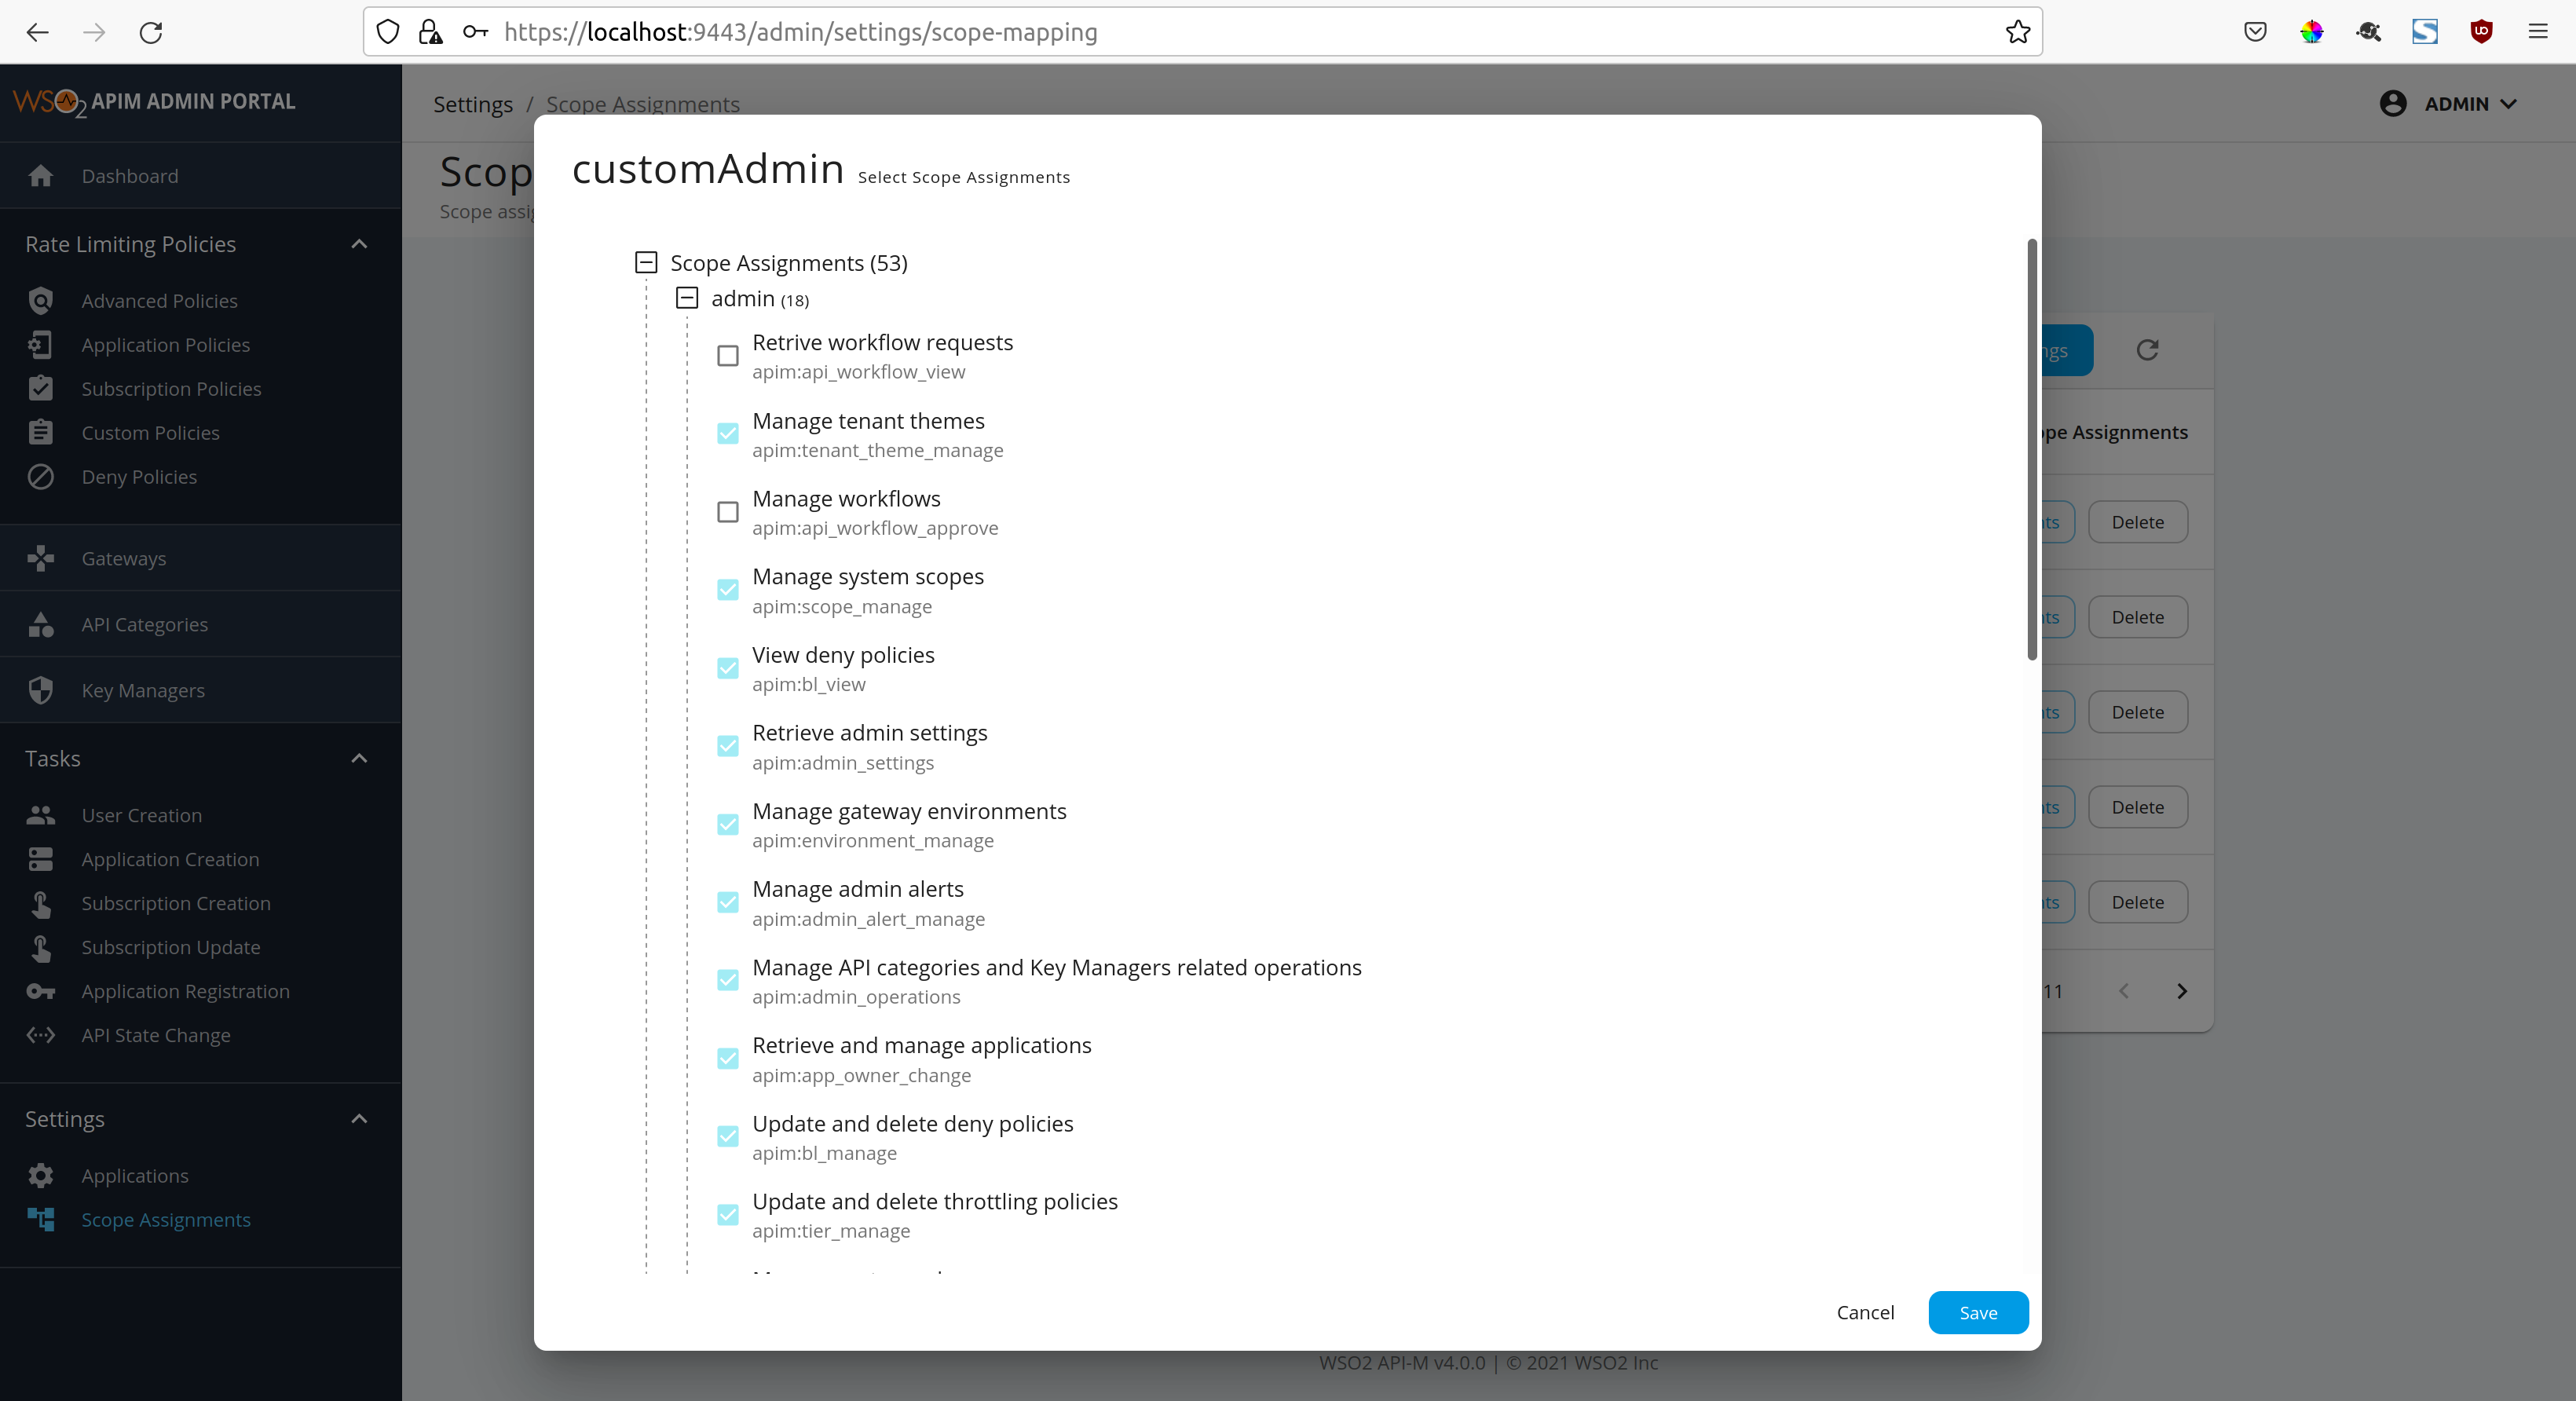Image resolution: width=2576 pixels, height=1401 pixels.
Task: Open API State Change in the sidebar
Action: [x=156, y=1035]
